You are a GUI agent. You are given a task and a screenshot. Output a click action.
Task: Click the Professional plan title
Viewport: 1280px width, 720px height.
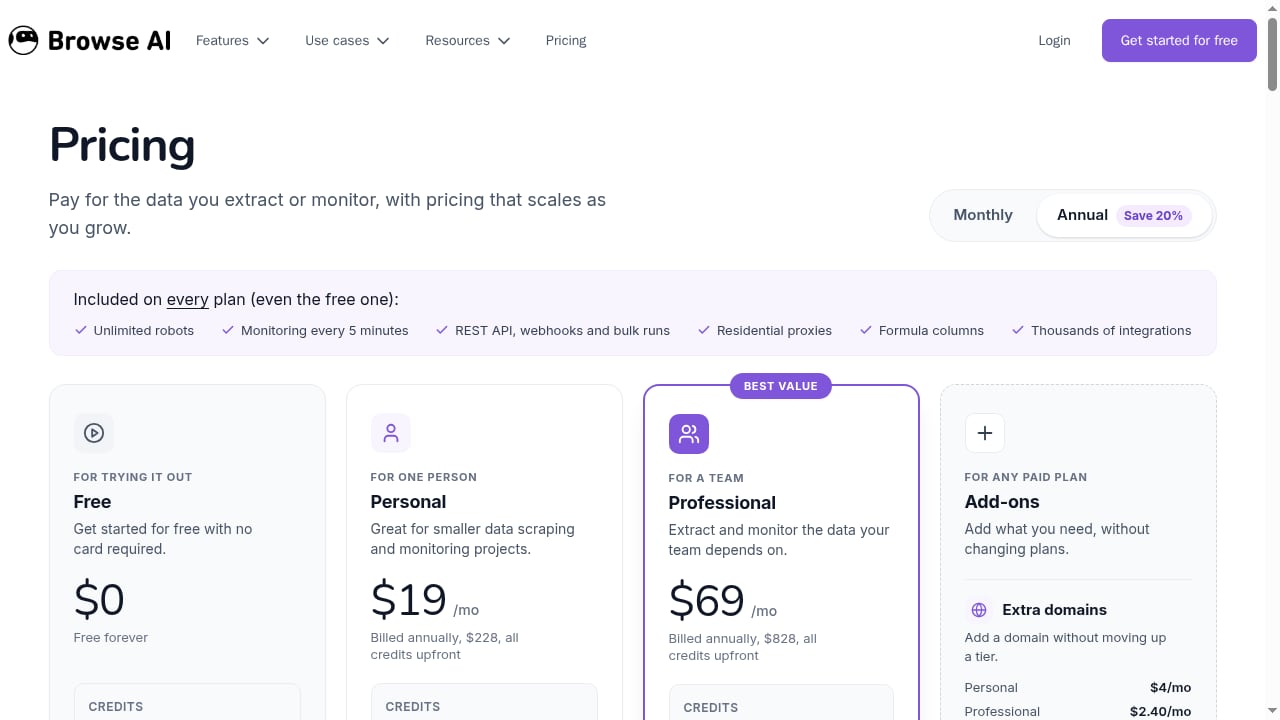(x=722, y=503)
